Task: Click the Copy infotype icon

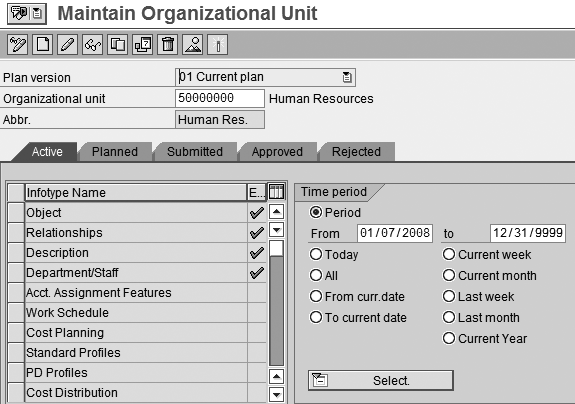Action: tap(117, 45)
